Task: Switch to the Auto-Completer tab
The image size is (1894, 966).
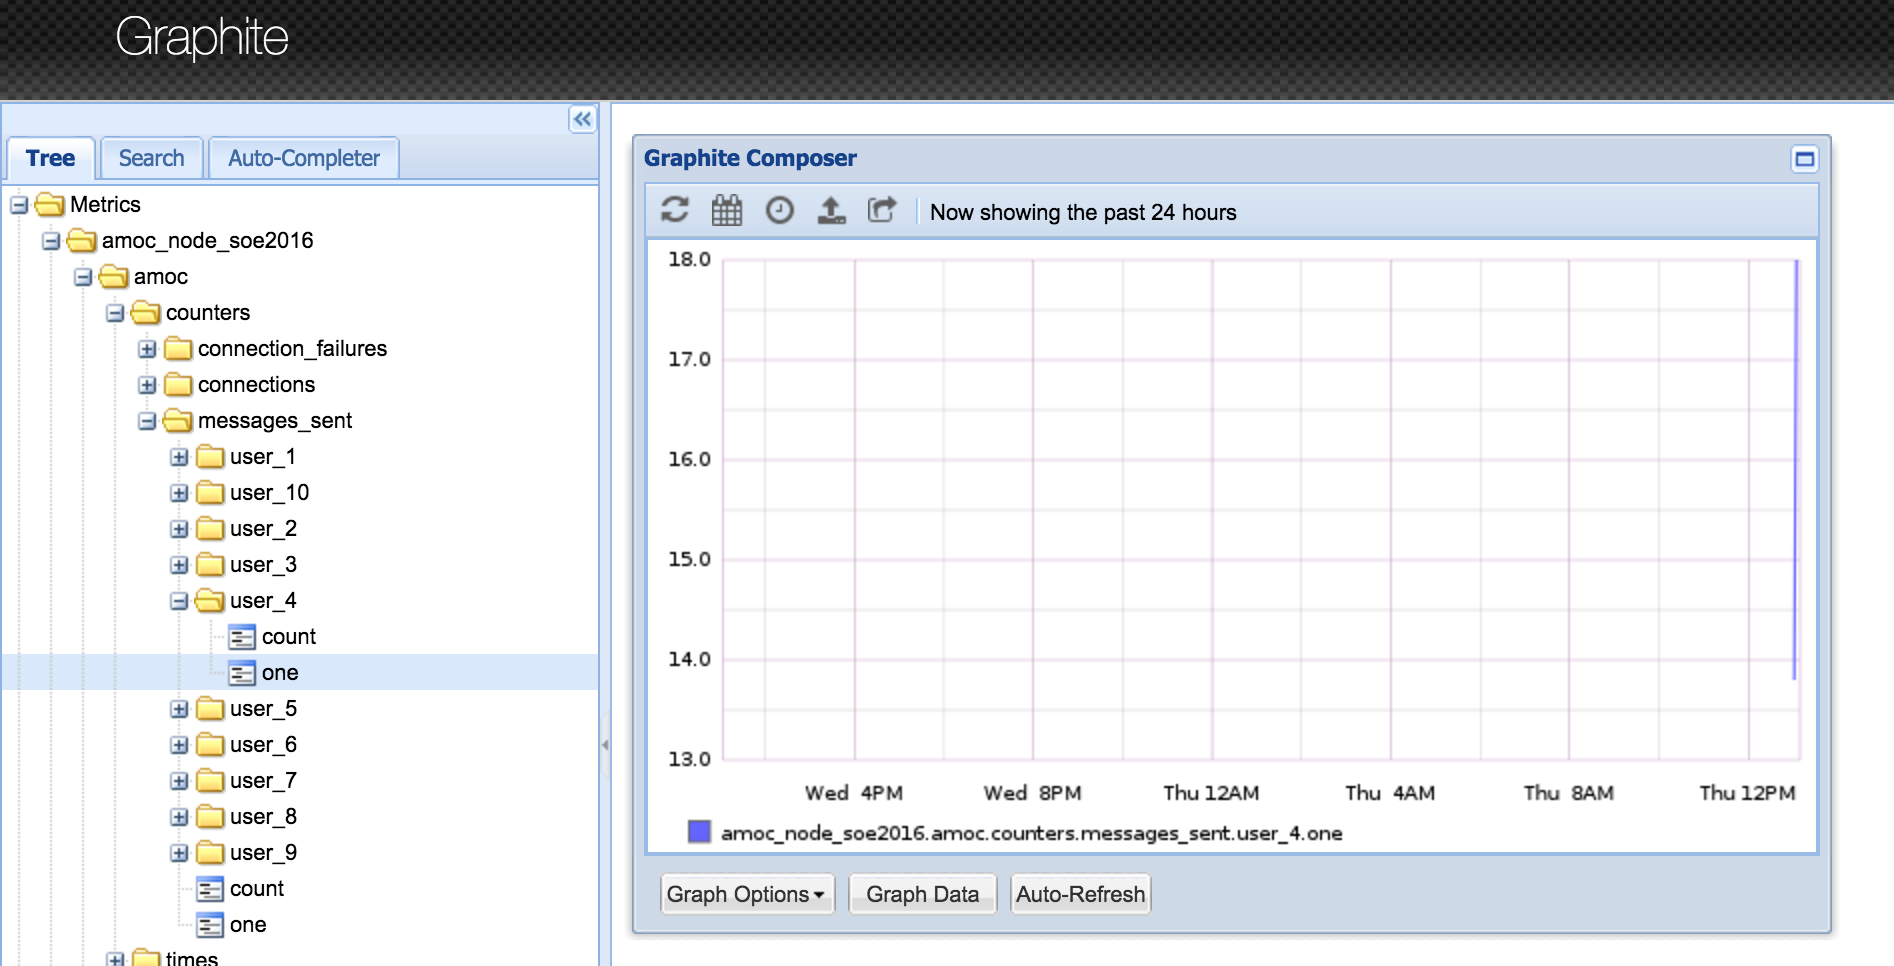Action: 304,158
